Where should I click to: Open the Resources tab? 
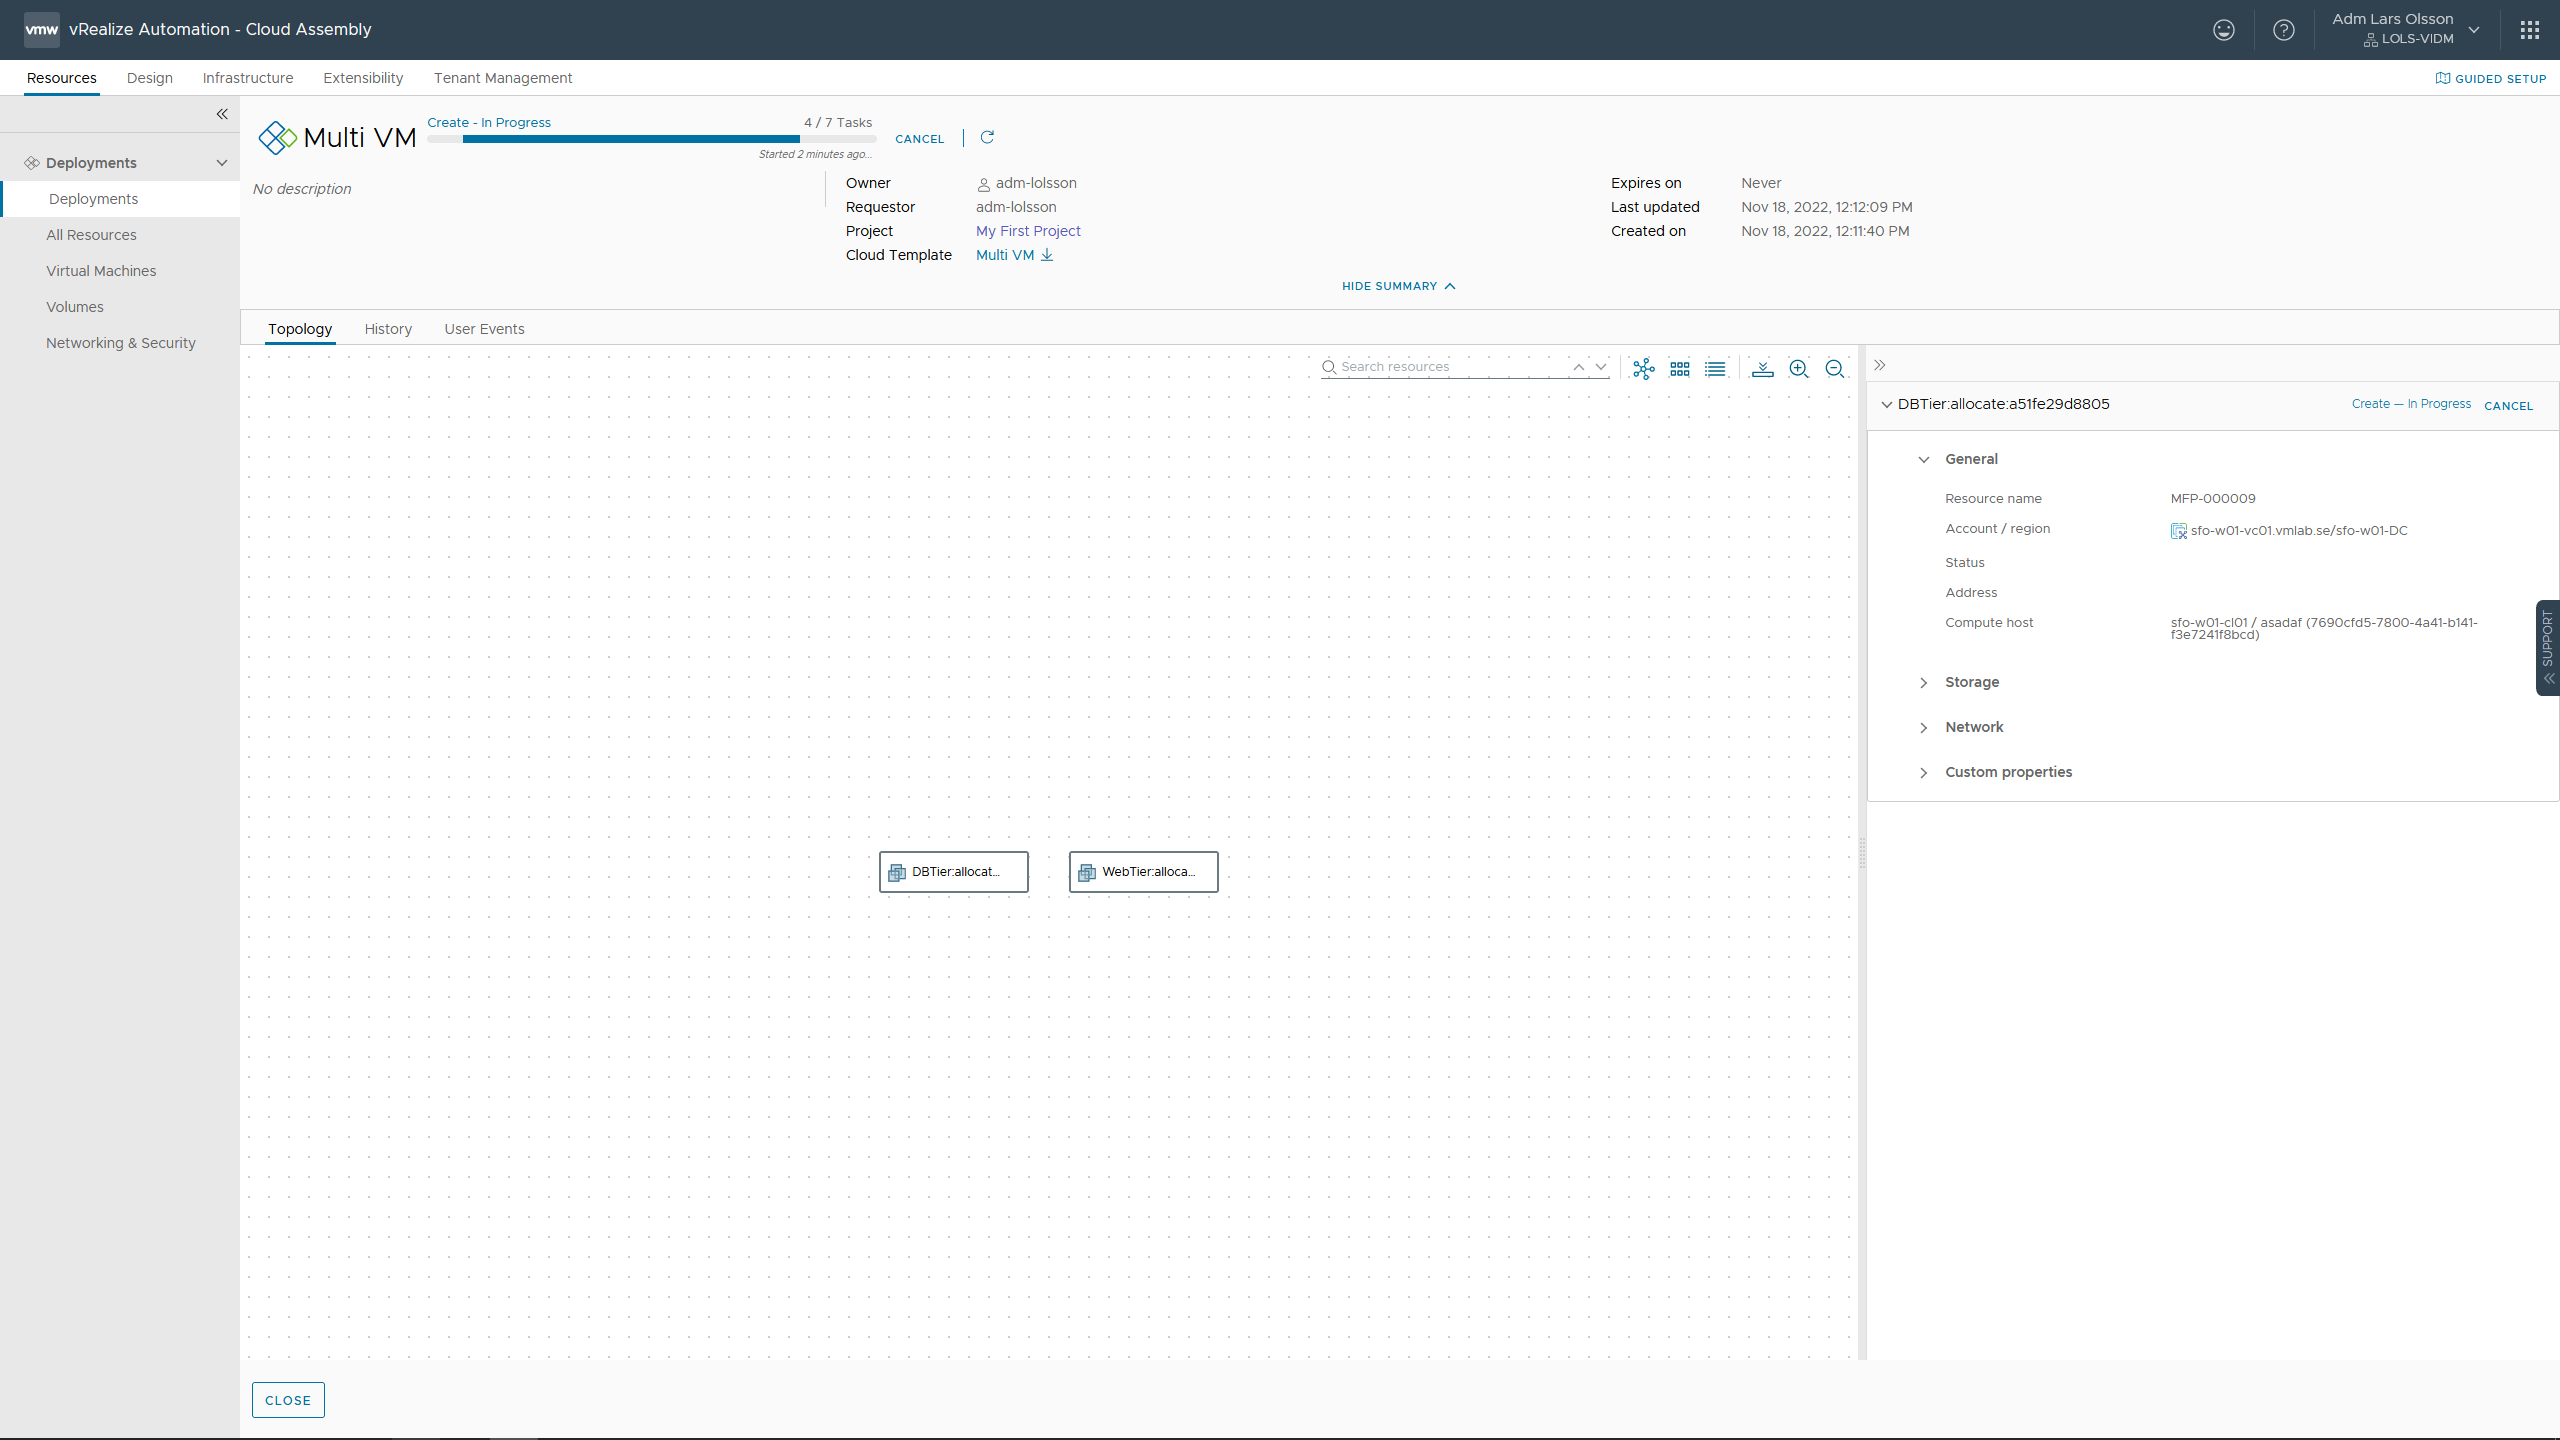point(62,78)
